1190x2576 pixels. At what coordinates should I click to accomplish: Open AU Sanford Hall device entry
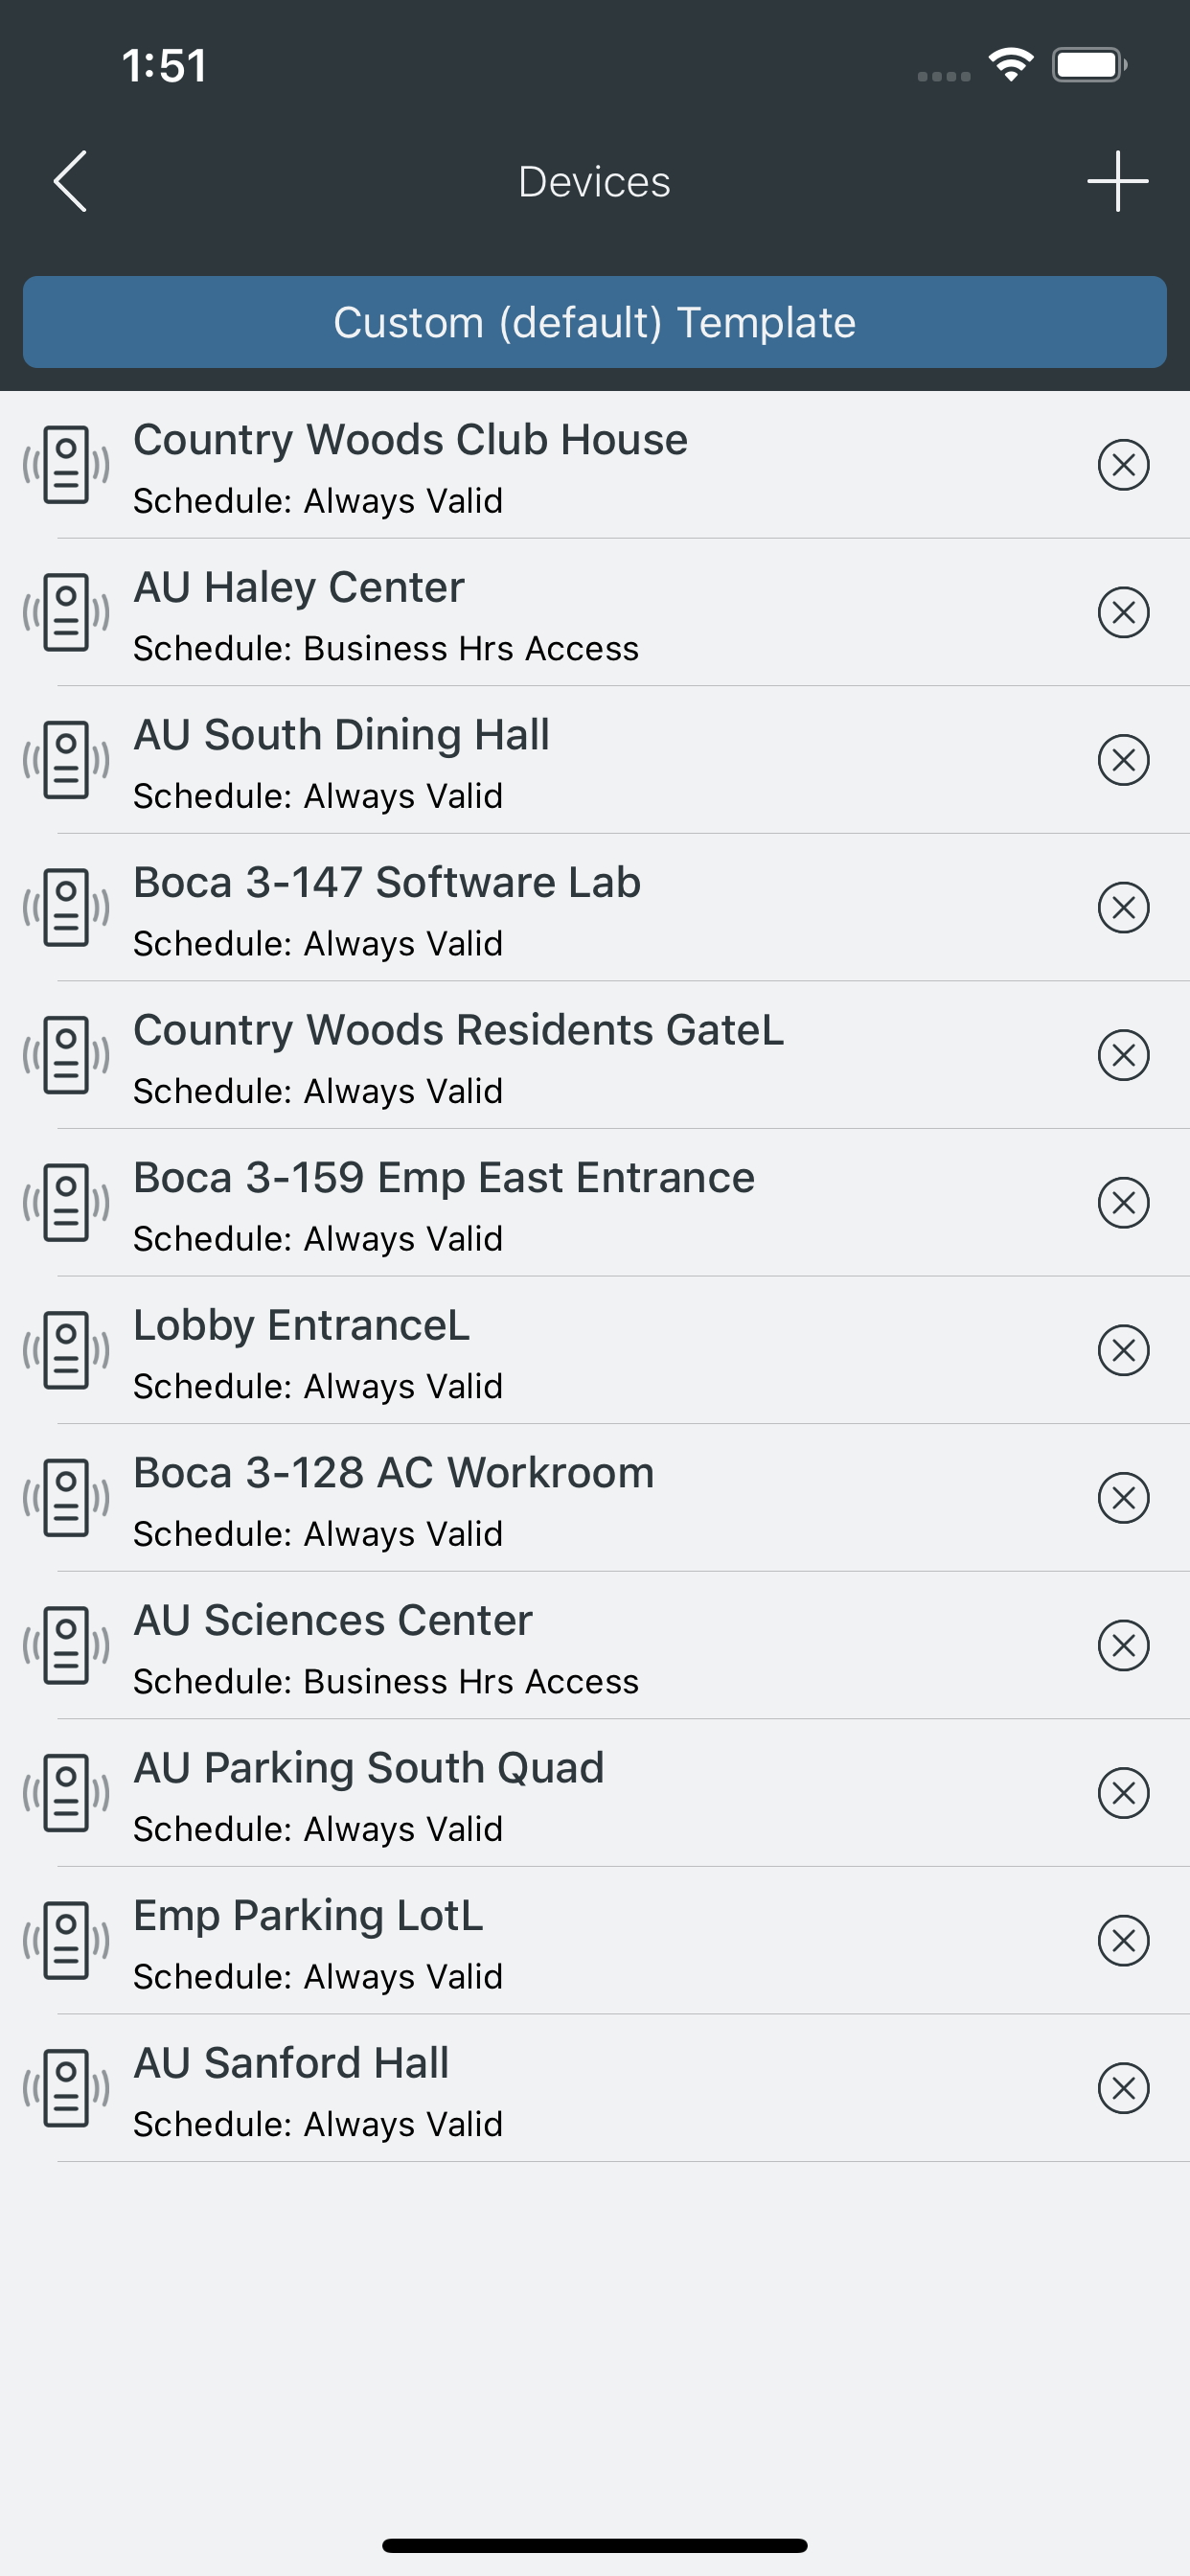(x=595, y=2088)
